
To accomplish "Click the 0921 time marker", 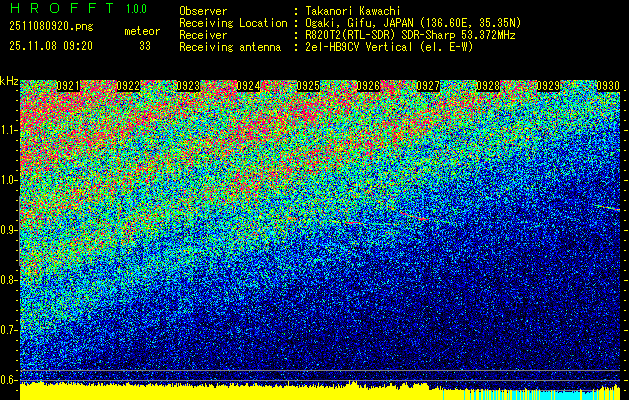I will click(x=68, y=86).
